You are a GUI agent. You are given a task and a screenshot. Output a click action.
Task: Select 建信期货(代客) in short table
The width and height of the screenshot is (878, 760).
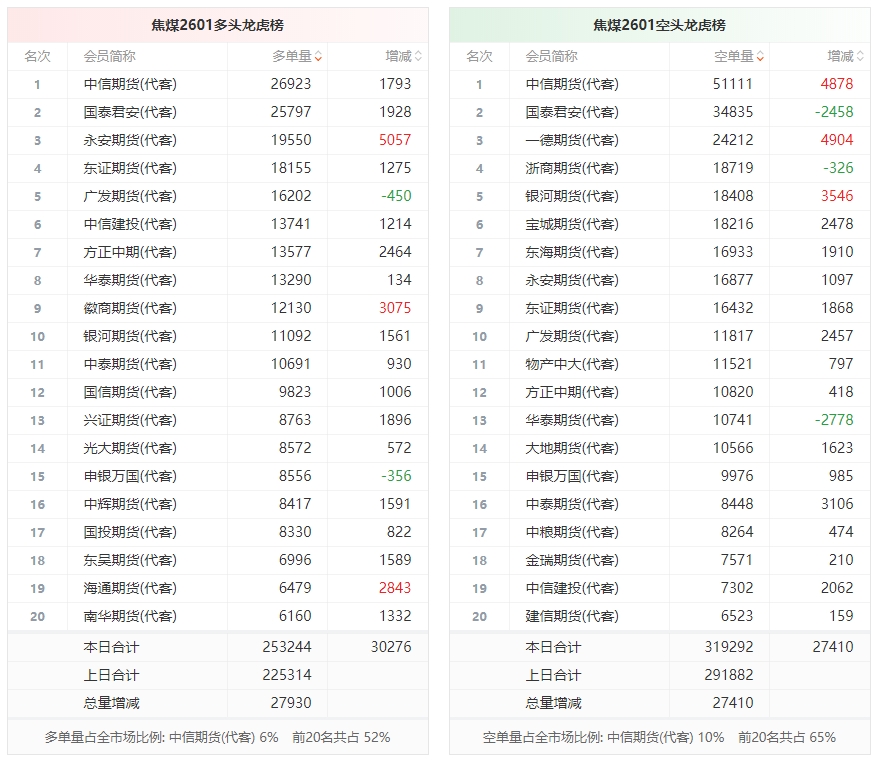572,616
